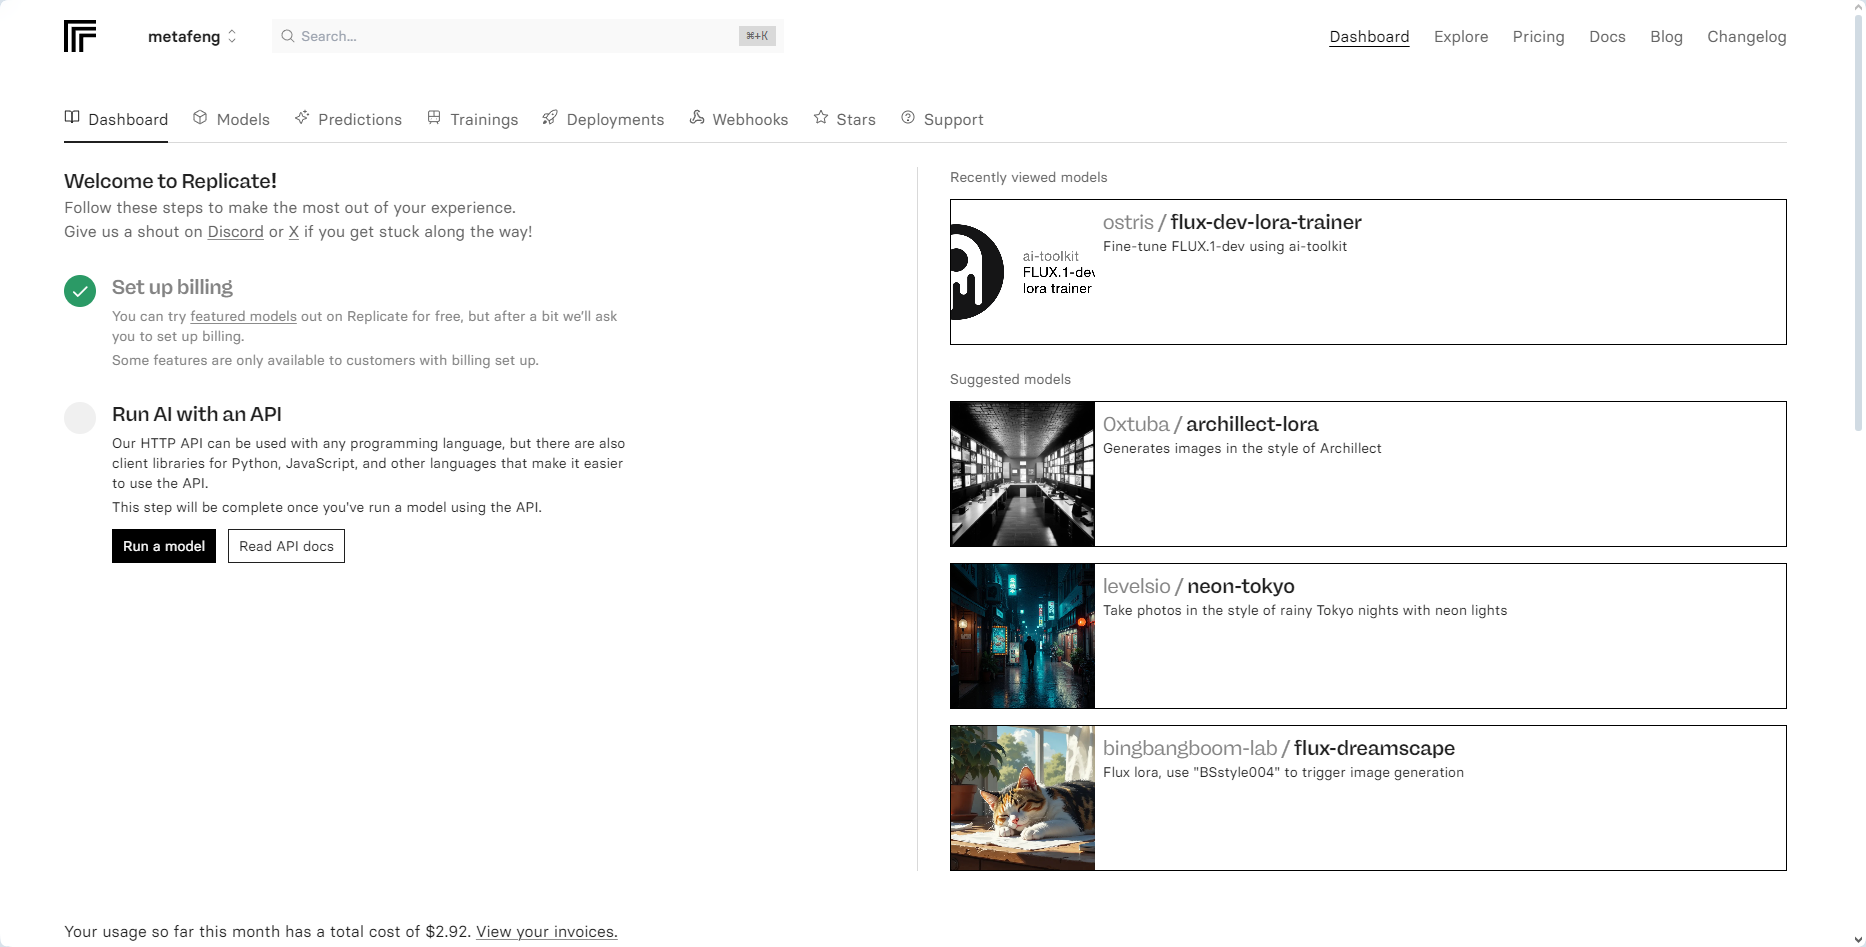Open the X social link
Screen dimensions: 1866x947
point(294,232)
